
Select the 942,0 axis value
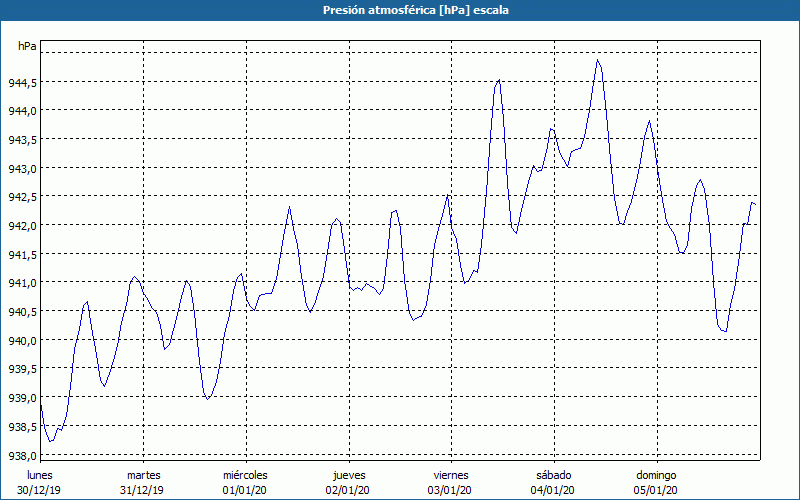tap(21, 226)
